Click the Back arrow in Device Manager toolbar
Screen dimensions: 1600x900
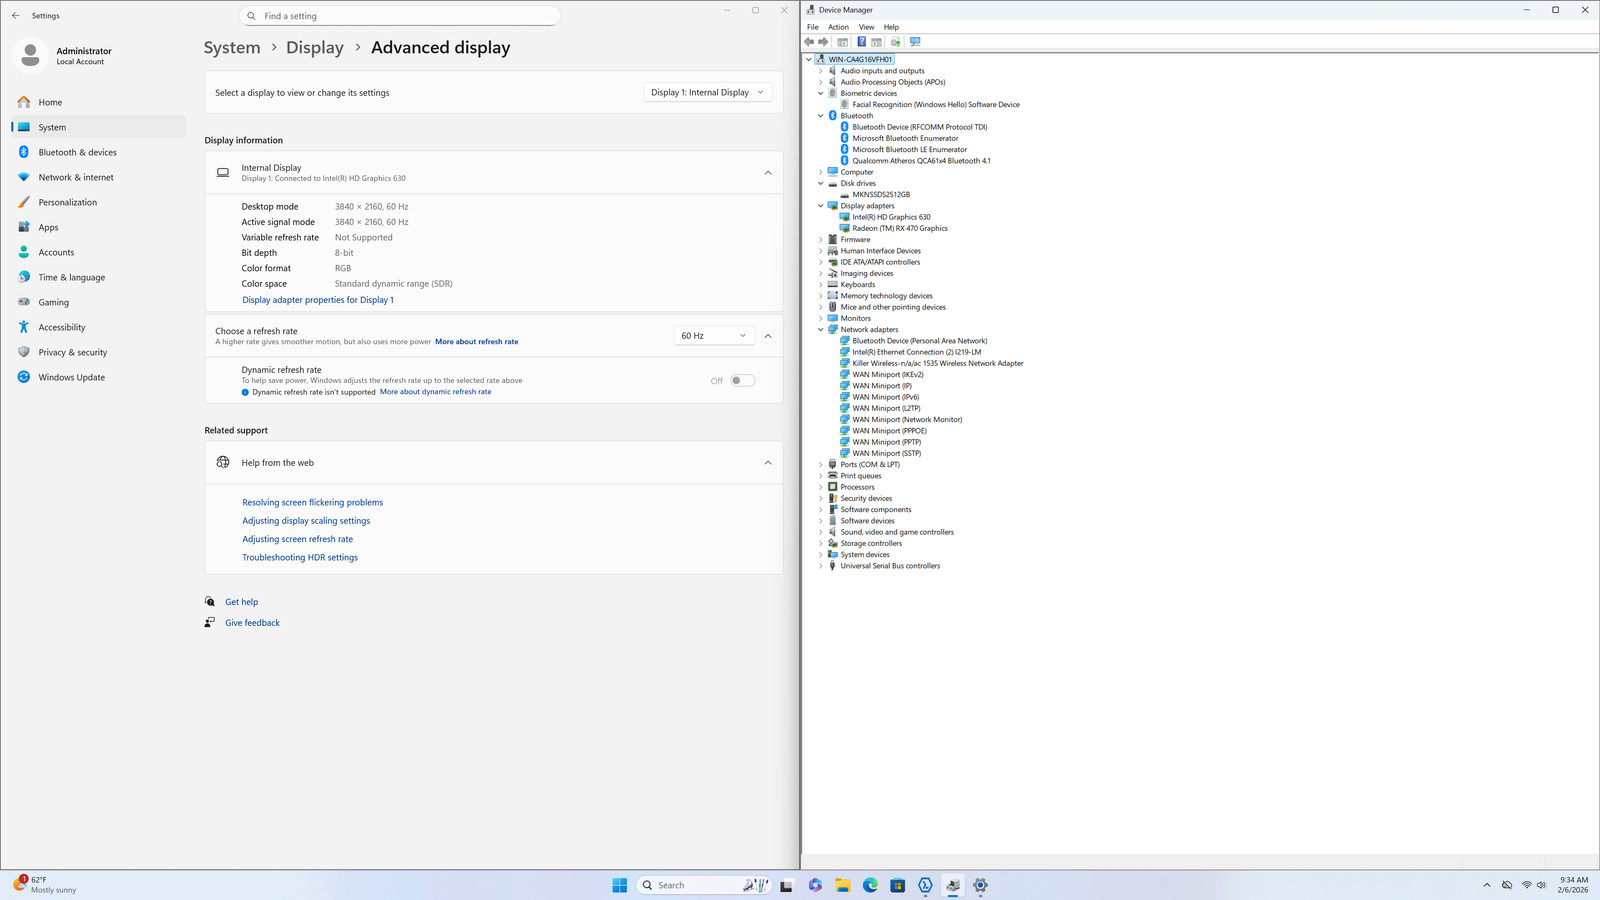[x=809, y=42]
